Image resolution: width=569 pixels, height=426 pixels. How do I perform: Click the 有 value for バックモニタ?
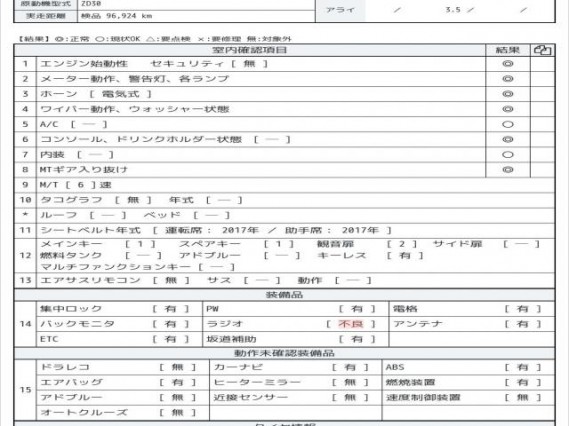pyautogui.click(x=170, y=324)
